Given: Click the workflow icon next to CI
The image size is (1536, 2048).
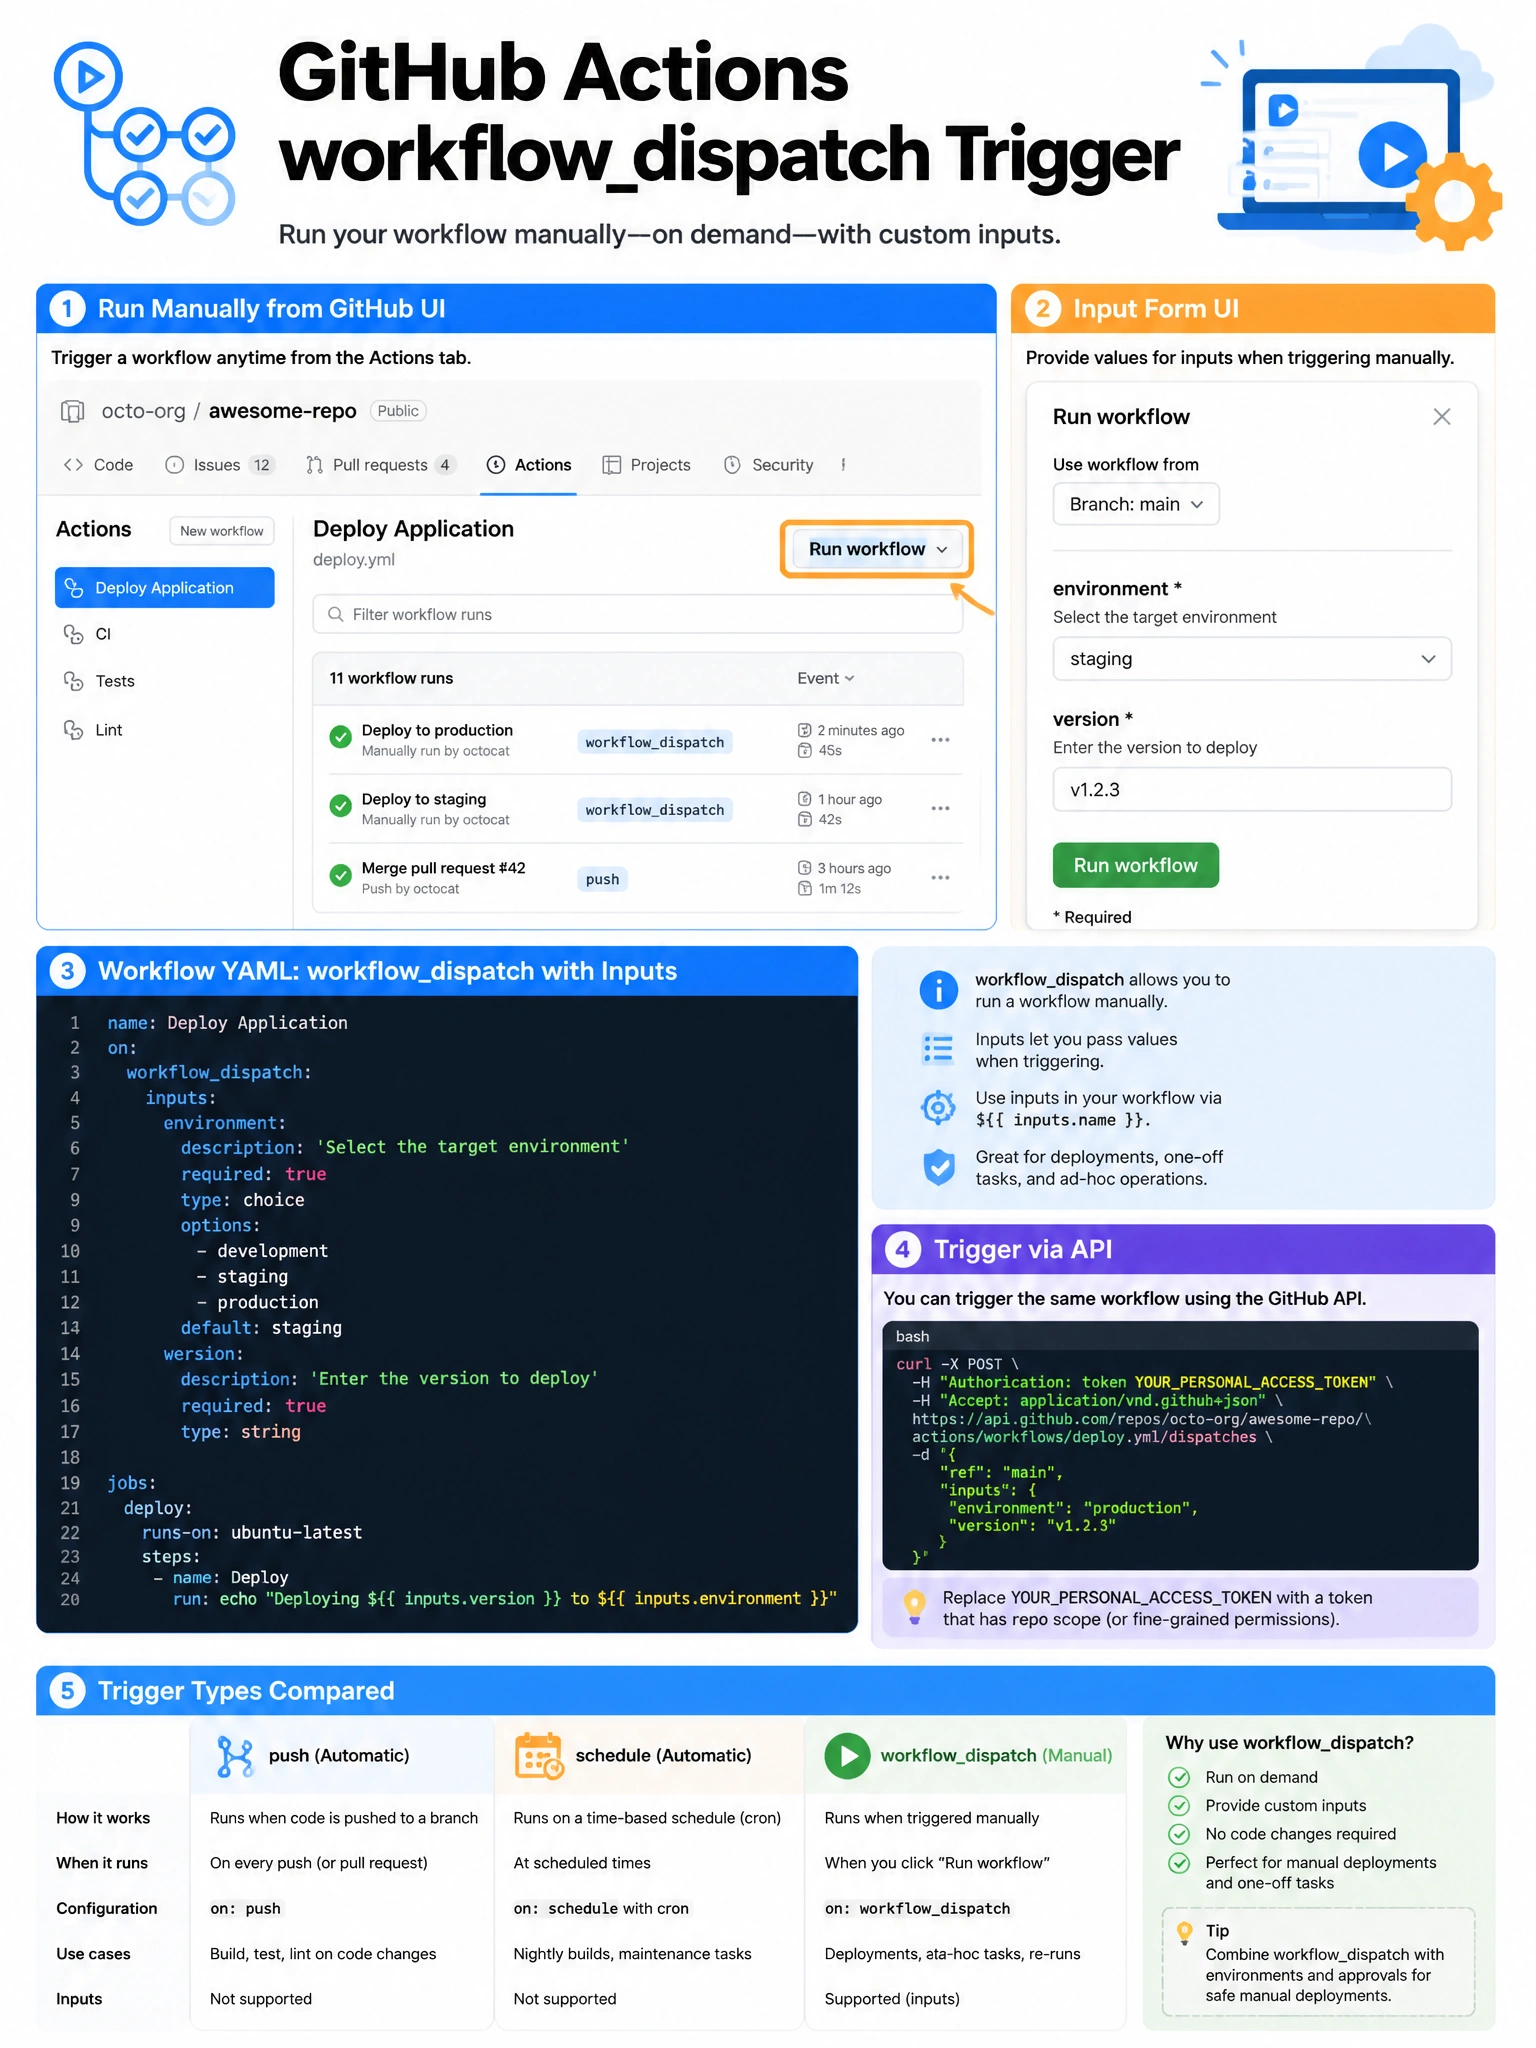Looking at the screenshot, I should tap(73, 634).
